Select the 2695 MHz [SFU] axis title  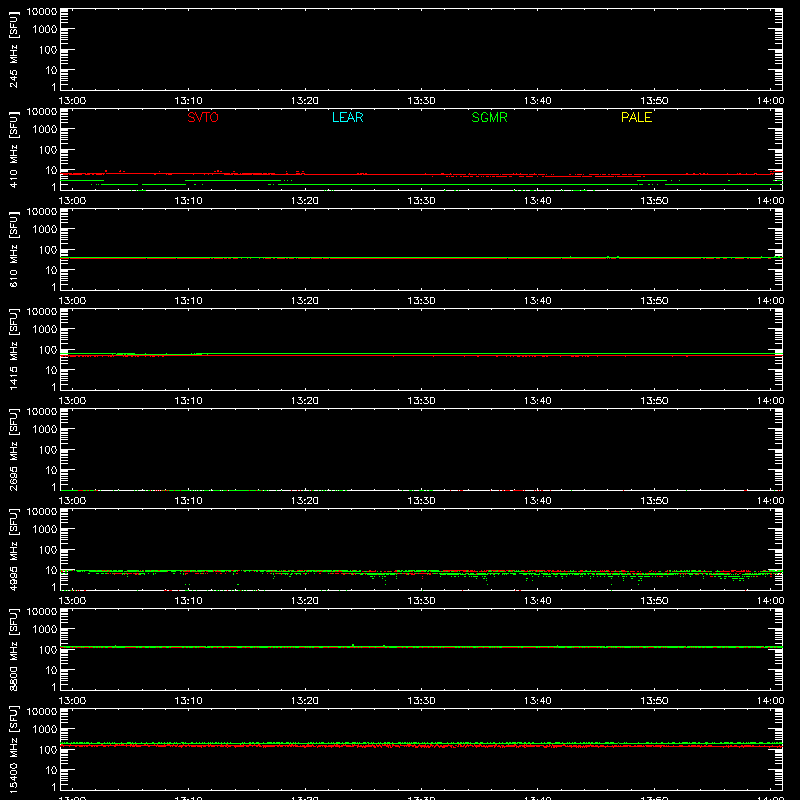[13, 449]
